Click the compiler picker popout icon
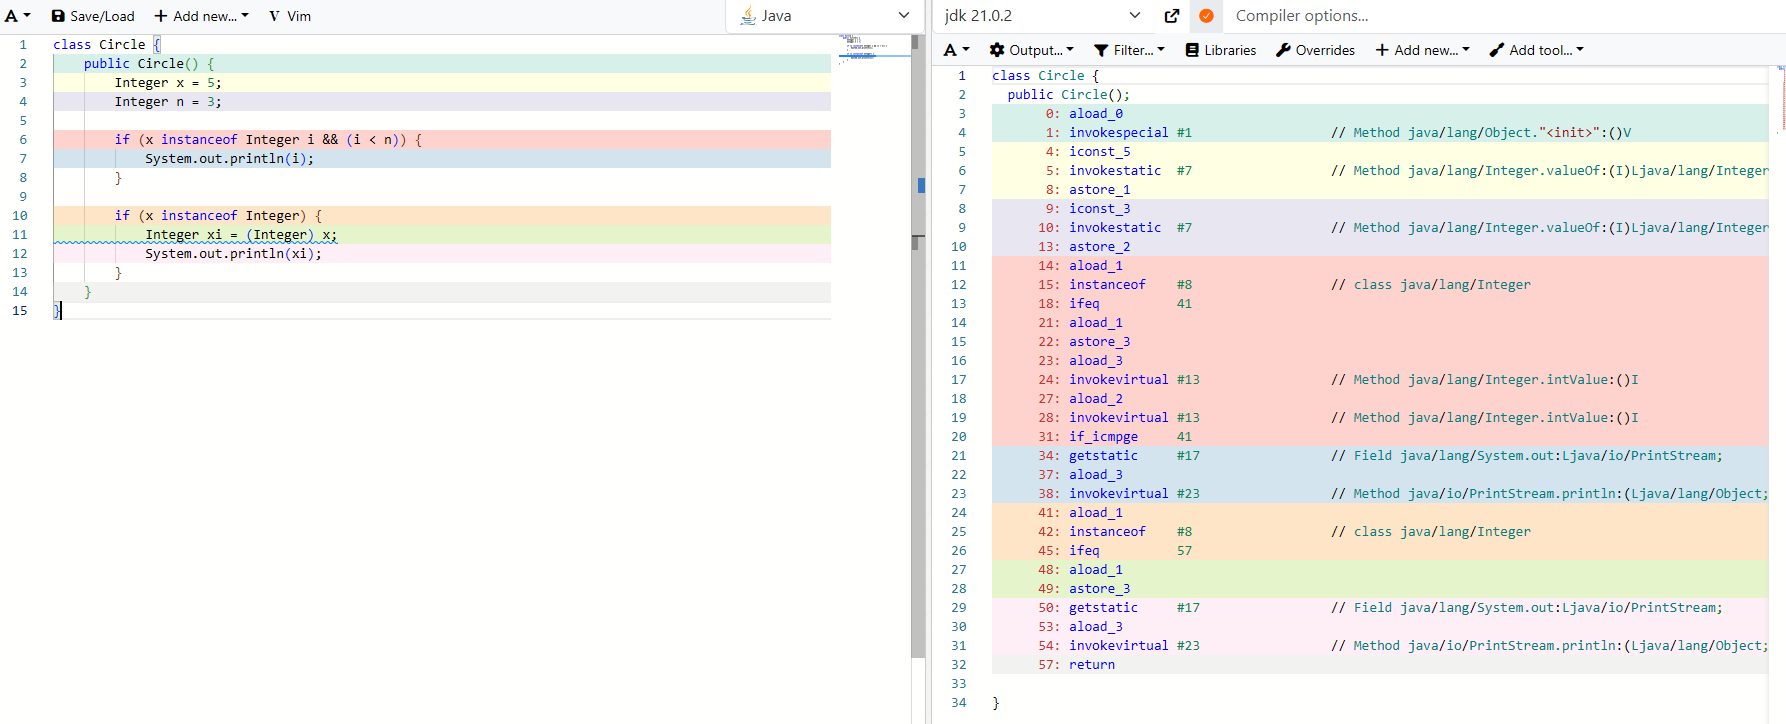1786x724 pixels. (x=1172, y=16)
